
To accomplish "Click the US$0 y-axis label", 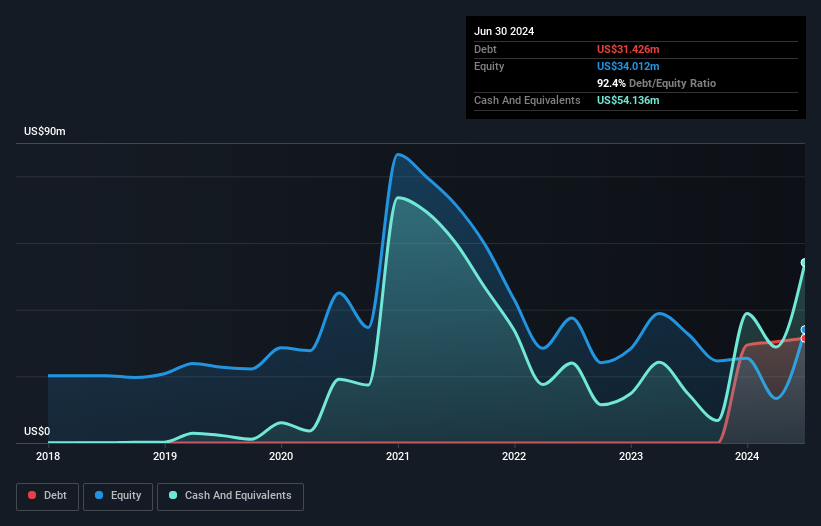I will 37,431.
